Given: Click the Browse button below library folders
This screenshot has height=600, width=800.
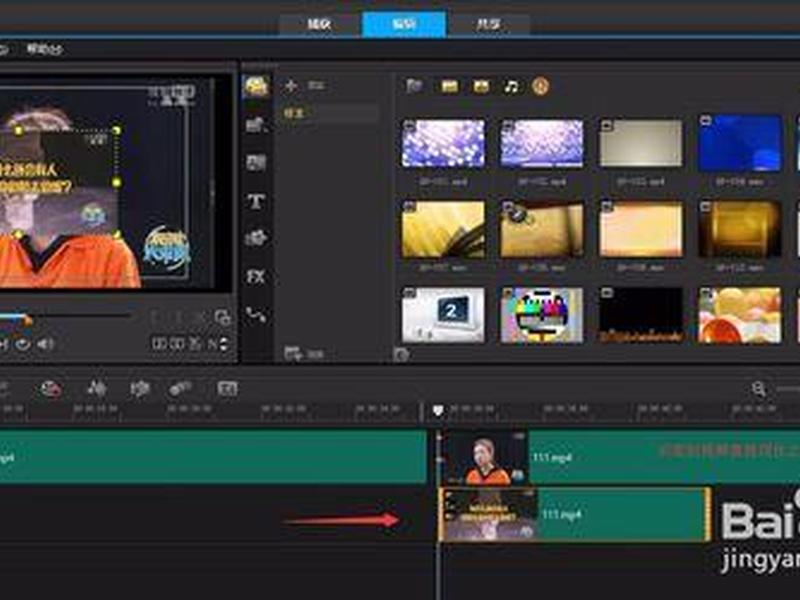Looking at the screenshot, I should 304,353.
